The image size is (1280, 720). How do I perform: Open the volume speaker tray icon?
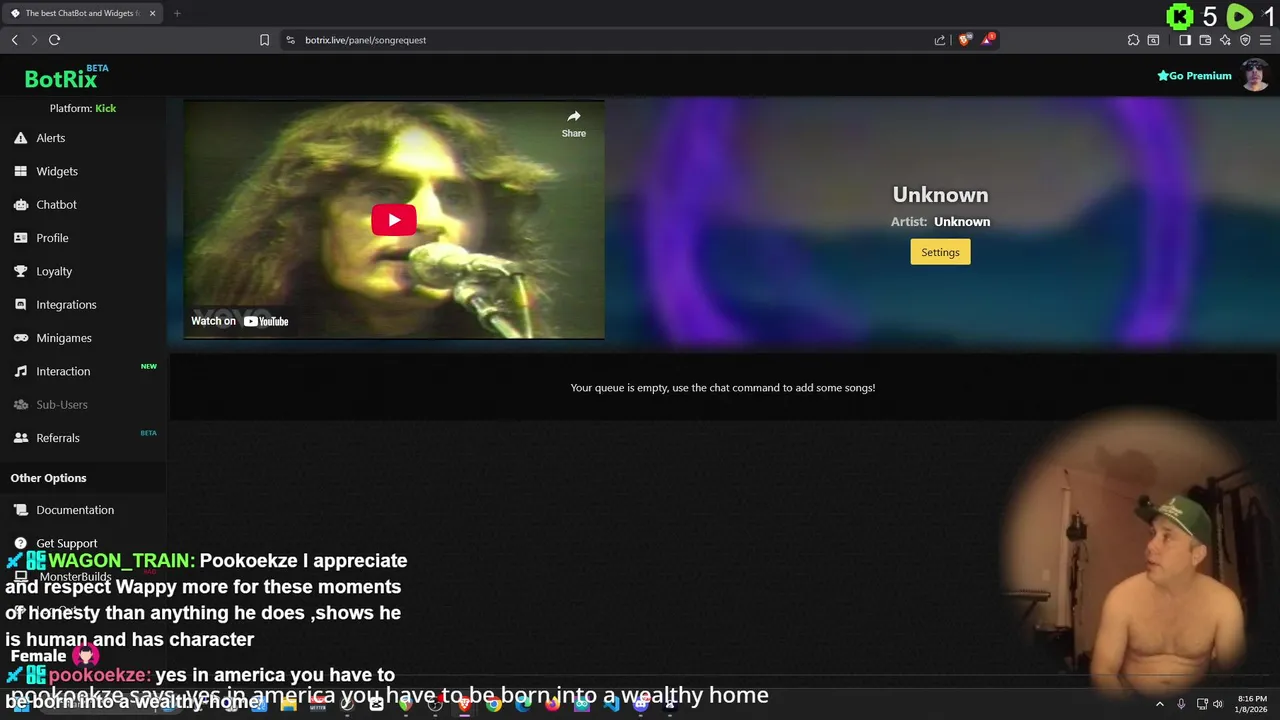tap(1218, 704)
